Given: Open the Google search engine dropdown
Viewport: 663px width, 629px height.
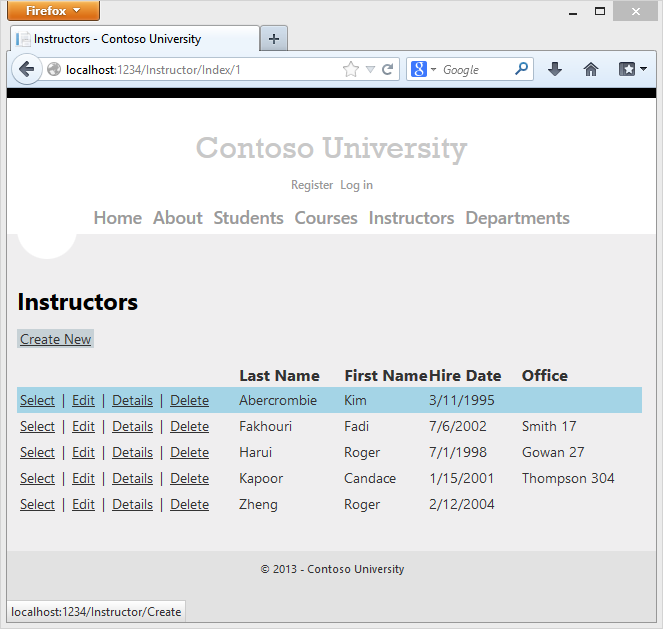Looking at the screenshot, I should 424,70.
